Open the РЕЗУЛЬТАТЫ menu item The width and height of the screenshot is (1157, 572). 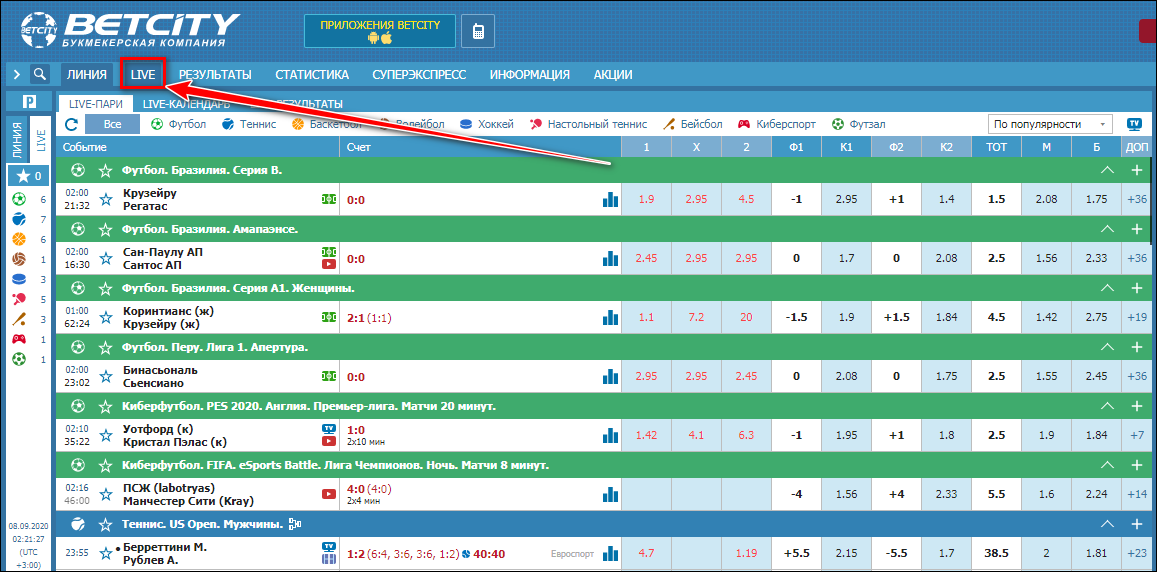(215, 75)
